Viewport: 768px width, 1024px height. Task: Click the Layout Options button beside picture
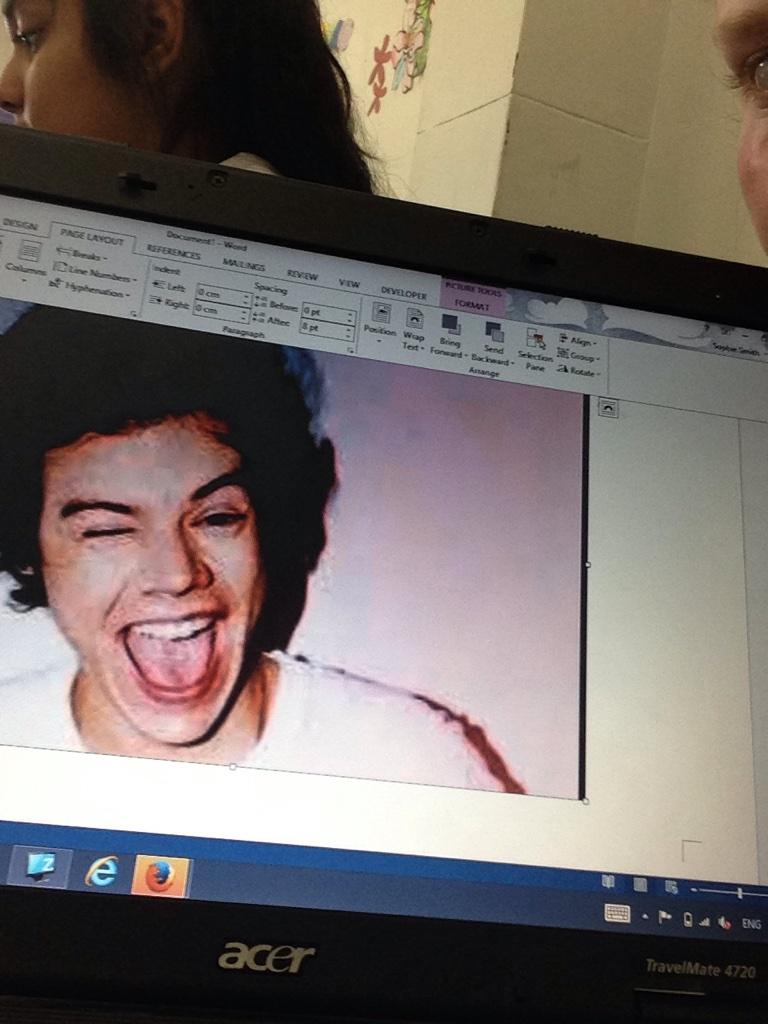pyautogui.click(x=607, y=407)
